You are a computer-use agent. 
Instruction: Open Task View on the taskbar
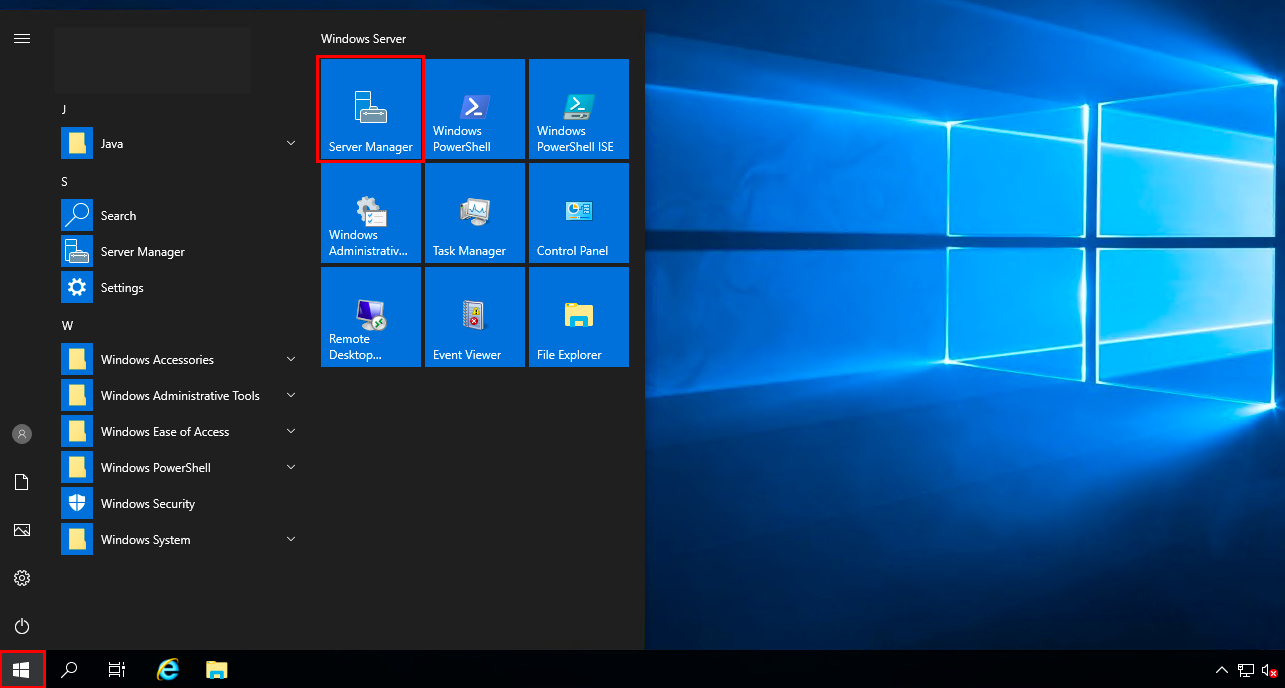tap(117, 670)
